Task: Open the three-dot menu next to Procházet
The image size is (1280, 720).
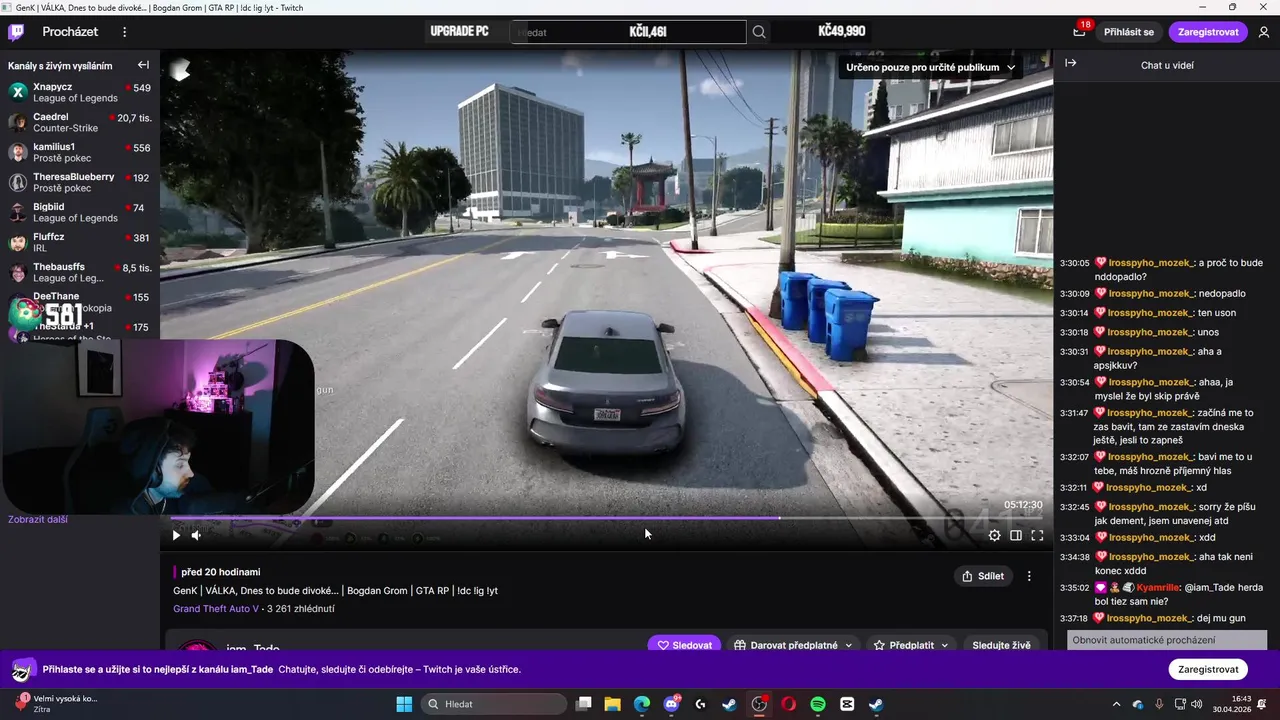Action: tap(125, 32)
